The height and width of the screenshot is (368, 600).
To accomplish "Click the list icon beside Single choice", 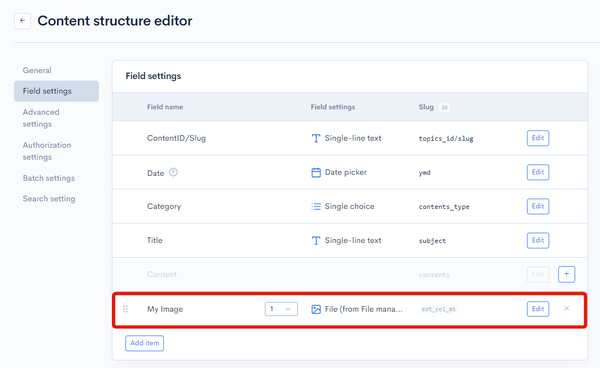I will (x=316, y=207).
